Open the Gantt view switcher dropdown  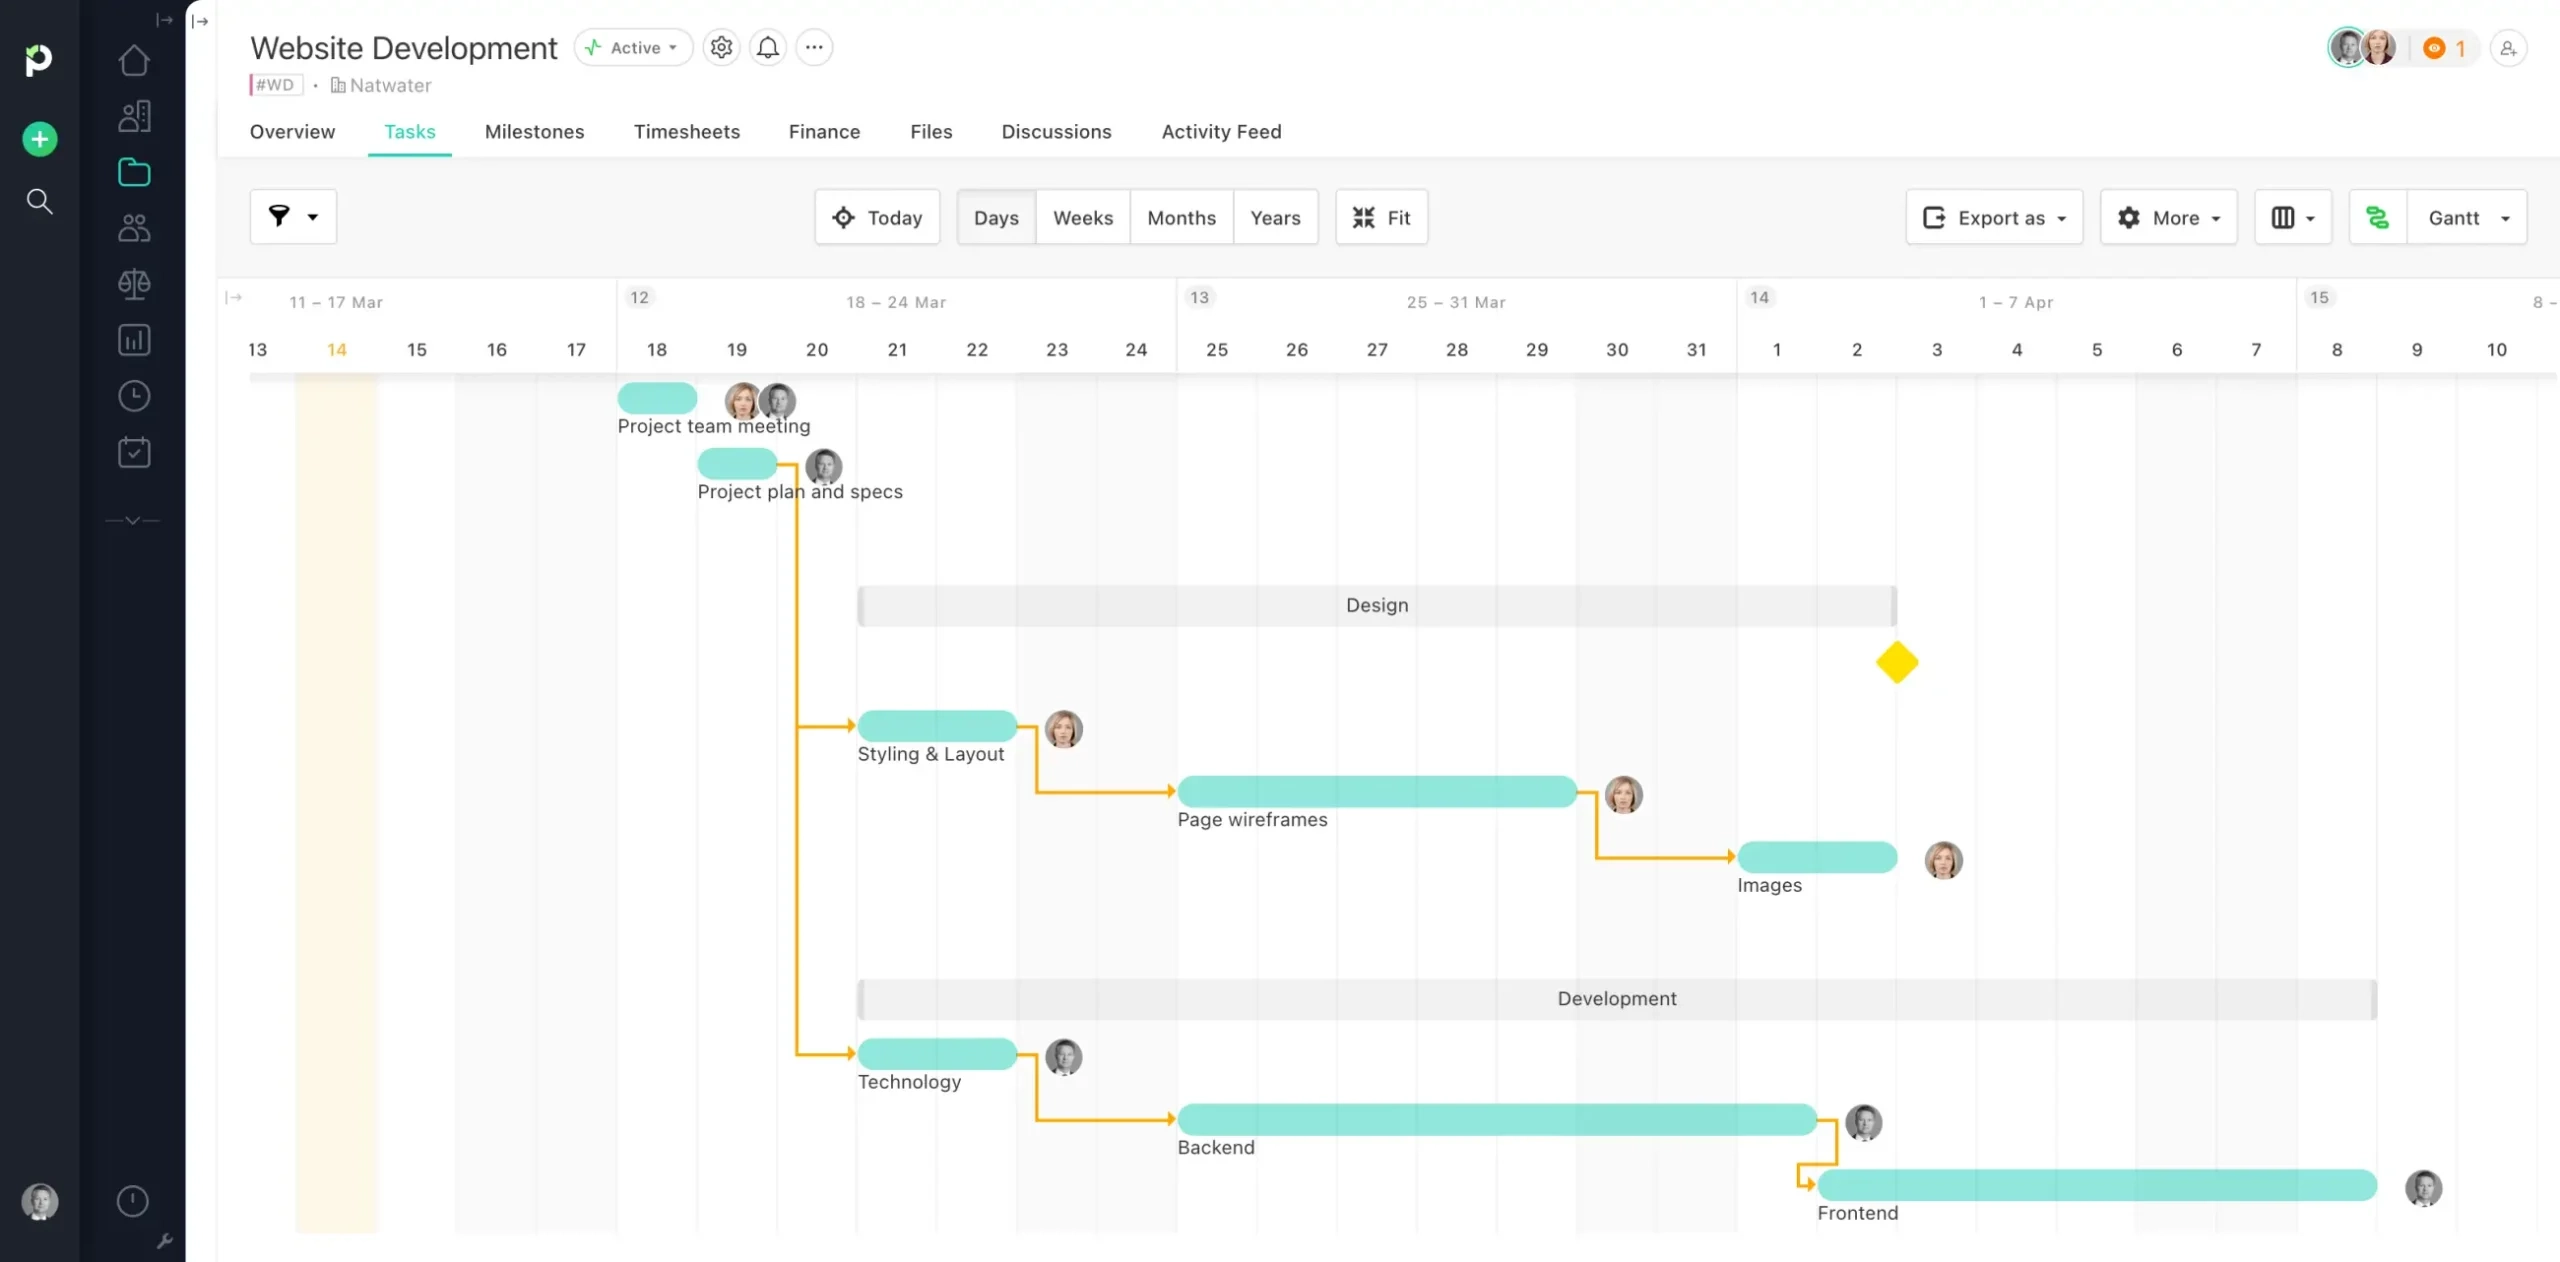click(x=2466, y=217)
